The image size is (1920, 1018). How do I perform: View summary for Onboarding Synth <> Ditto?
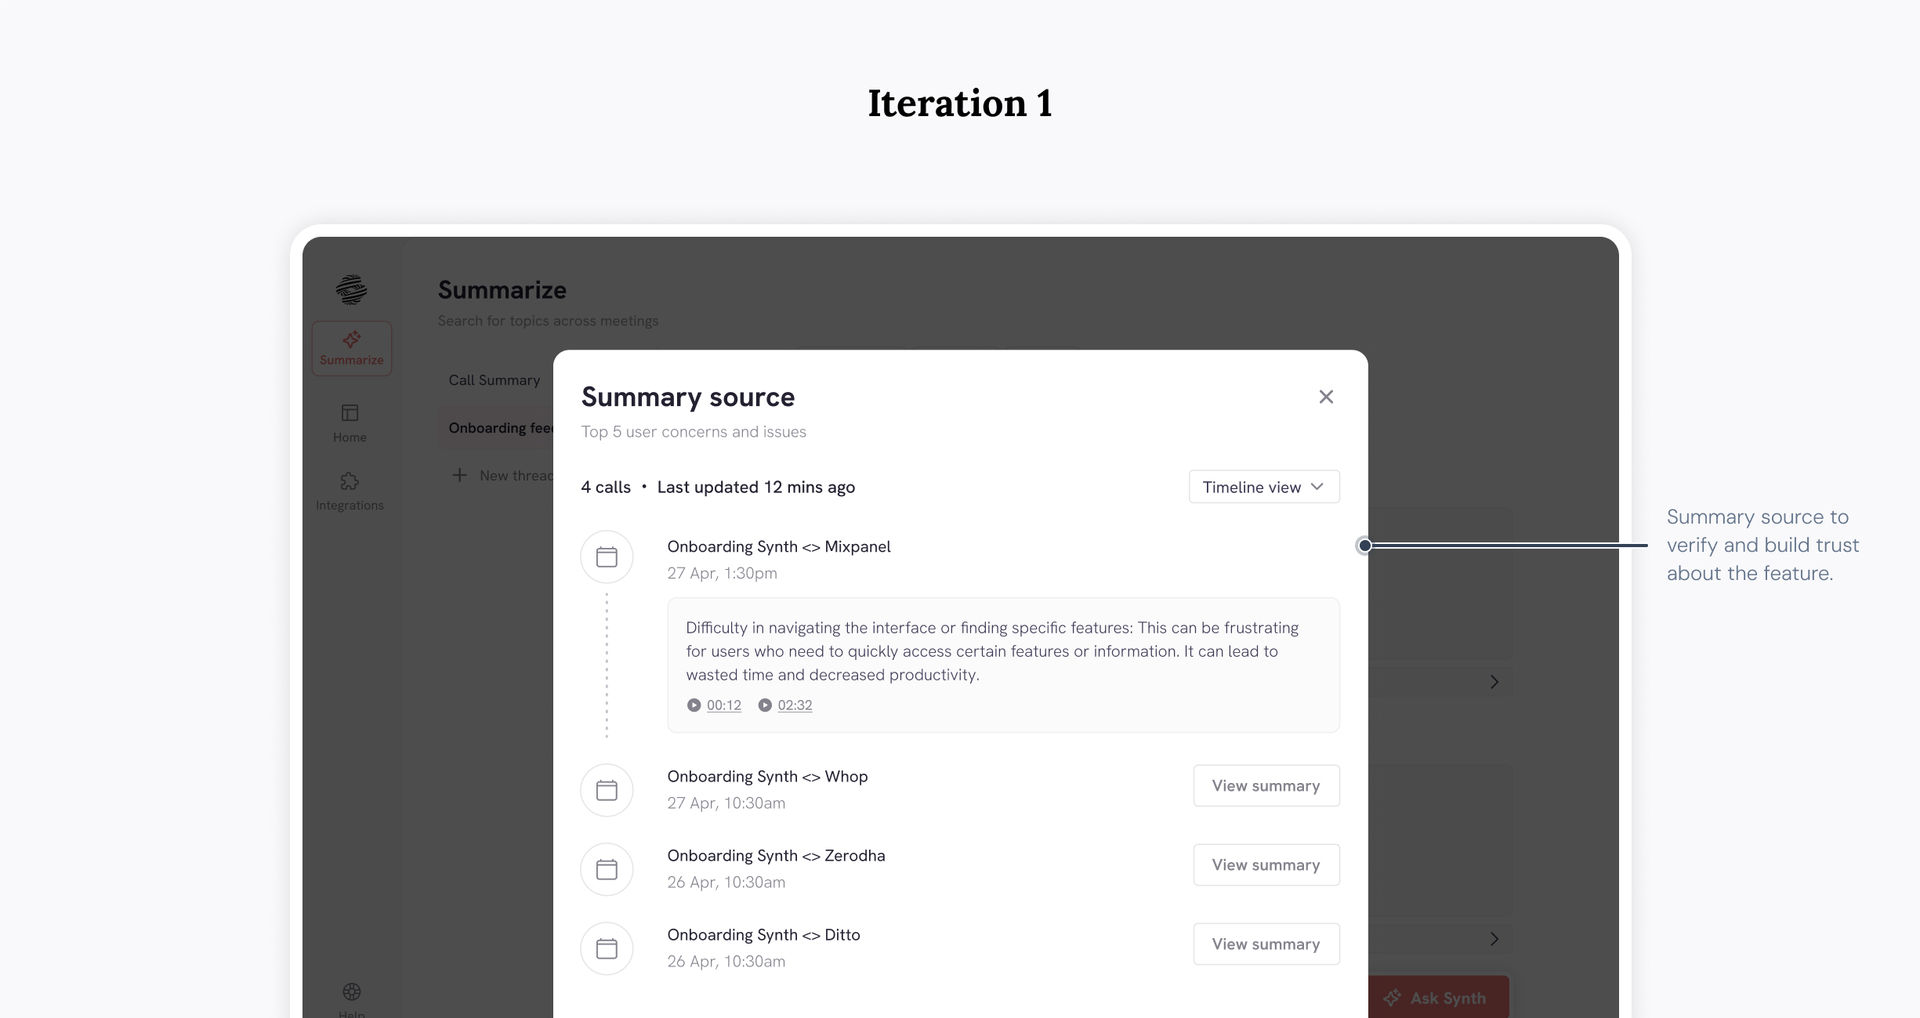pyautogui.click(x=1266, y=944)
